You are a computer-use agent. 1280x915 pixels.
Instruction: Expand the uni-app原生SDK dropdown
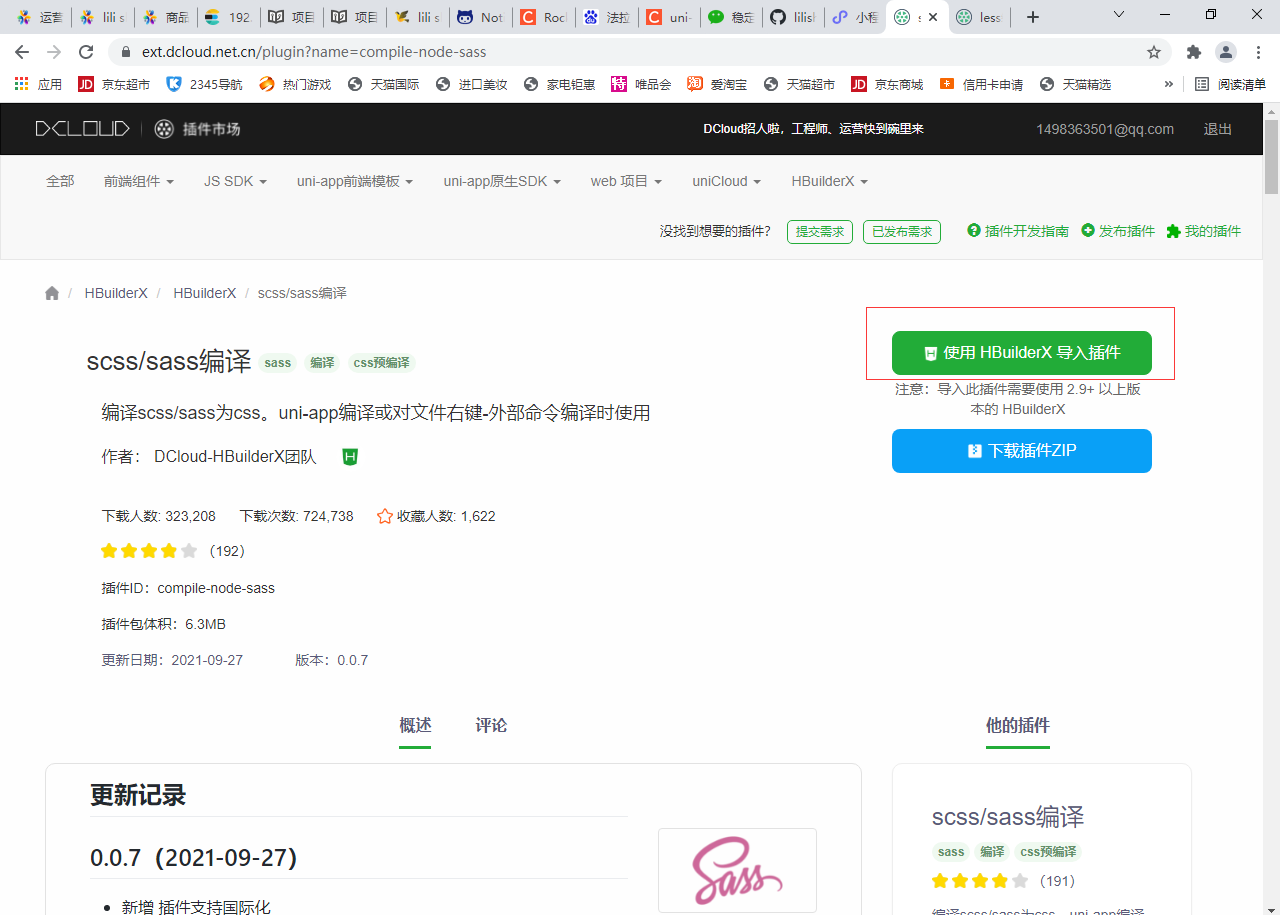pos(502,181)
